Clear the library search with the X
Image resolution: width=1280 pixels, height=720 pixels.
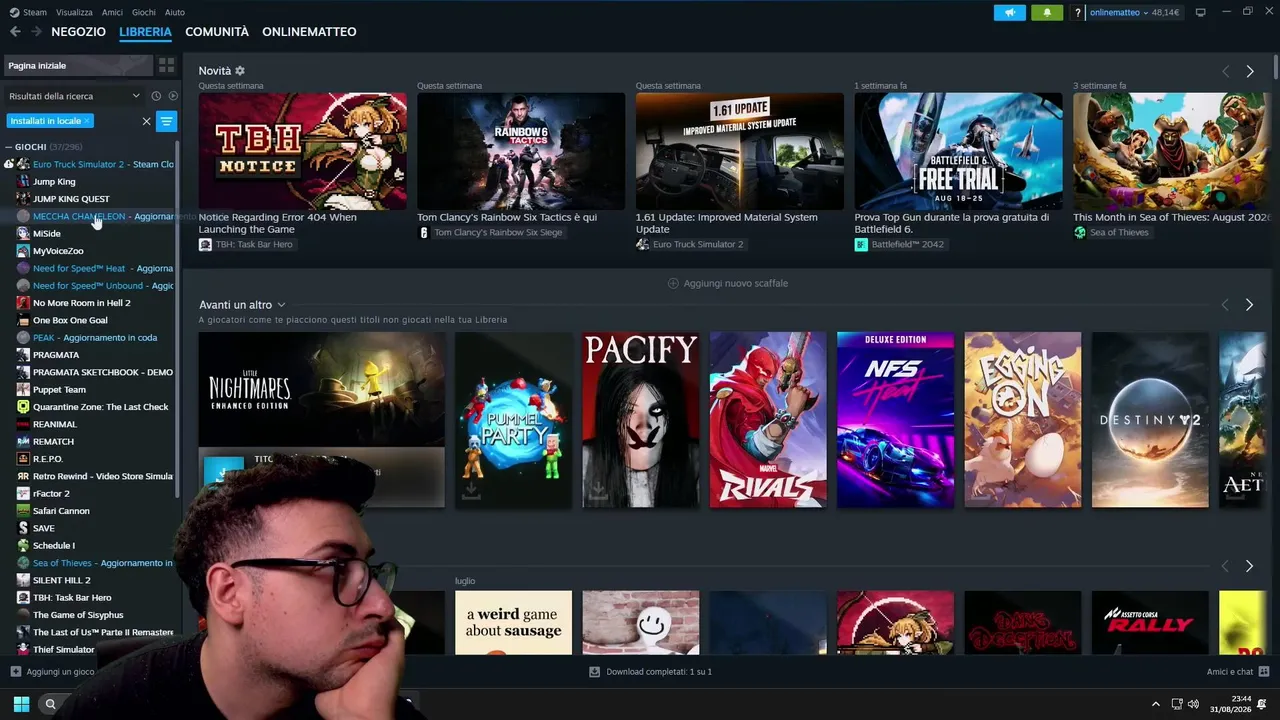pyautogui.click(x=146, y=121)
